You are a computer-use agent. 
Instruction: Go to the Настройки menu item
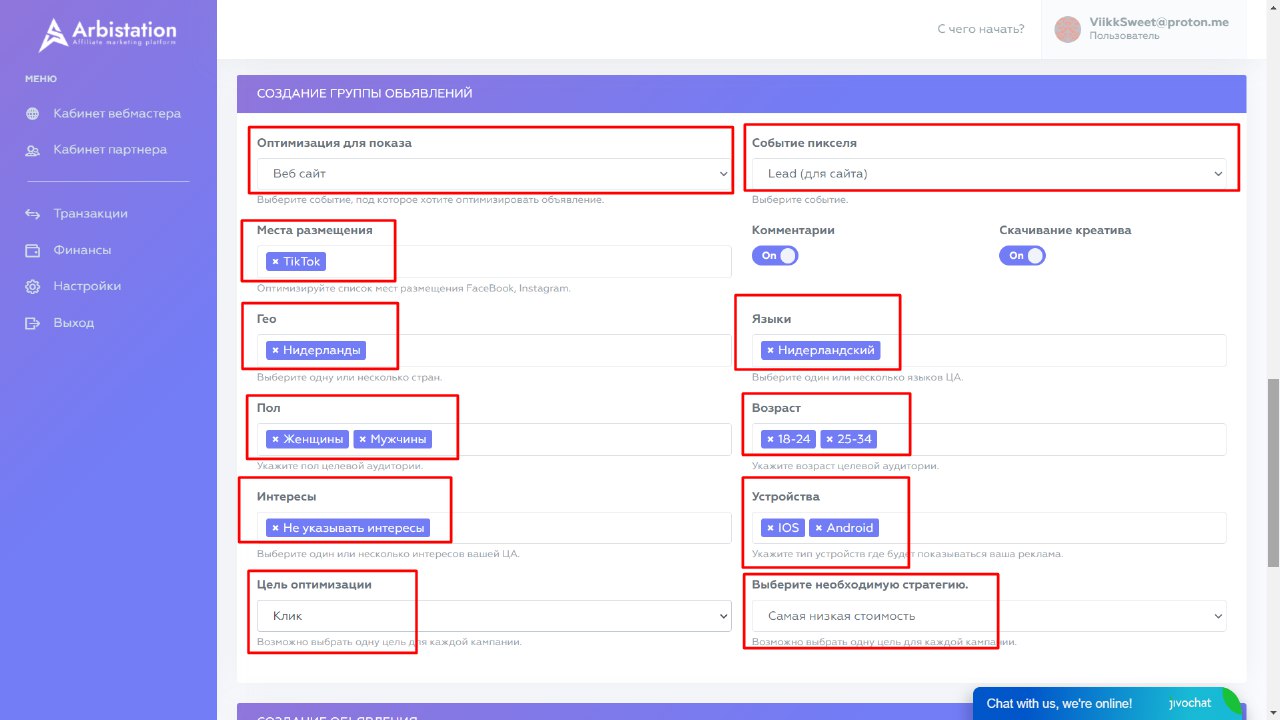click(87, 287)
